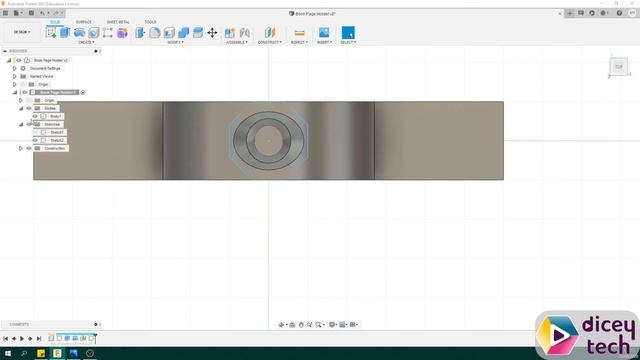Select the Extrude tool

pos(65,32)
